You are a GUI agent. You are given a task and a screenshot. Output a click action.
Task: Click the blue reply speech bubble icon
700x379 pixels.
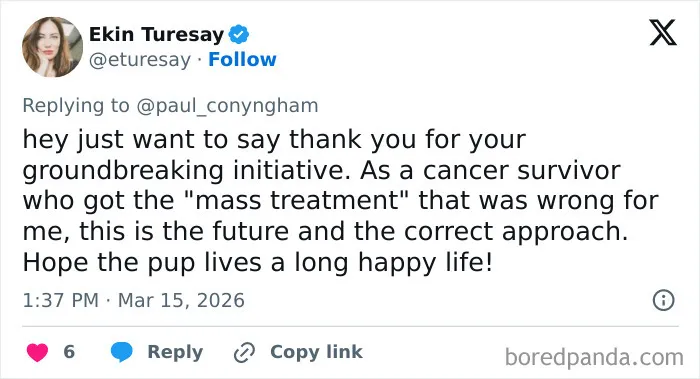[x=121, y=352]
